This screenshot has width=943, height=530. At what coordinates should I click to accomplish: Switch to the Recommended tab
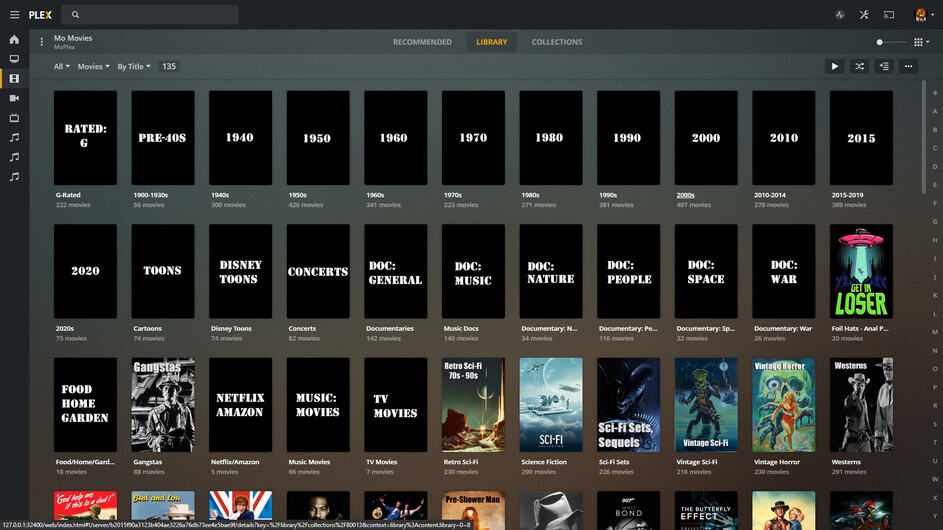[x=422, y=42]
